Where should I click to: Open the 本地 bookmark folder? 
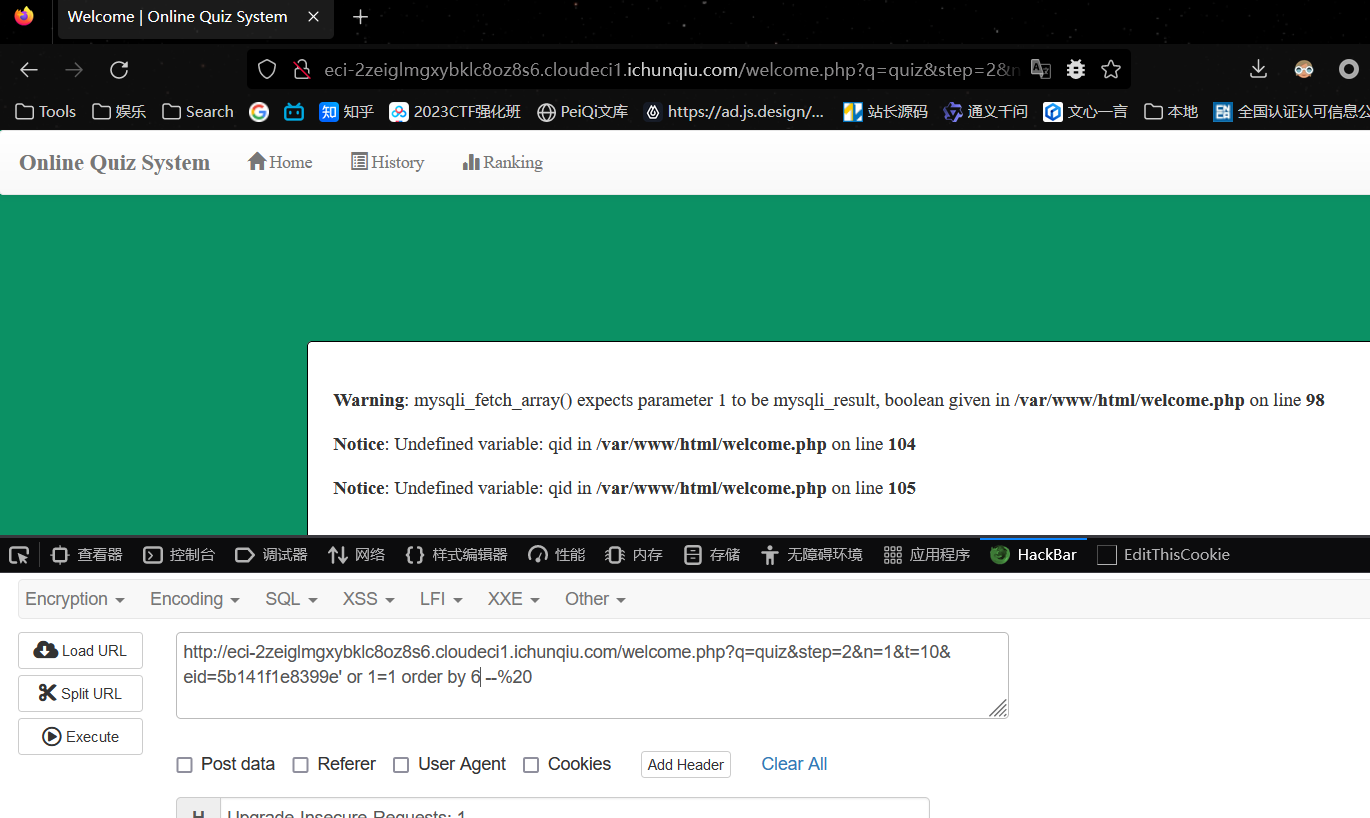click(1171, 111)
